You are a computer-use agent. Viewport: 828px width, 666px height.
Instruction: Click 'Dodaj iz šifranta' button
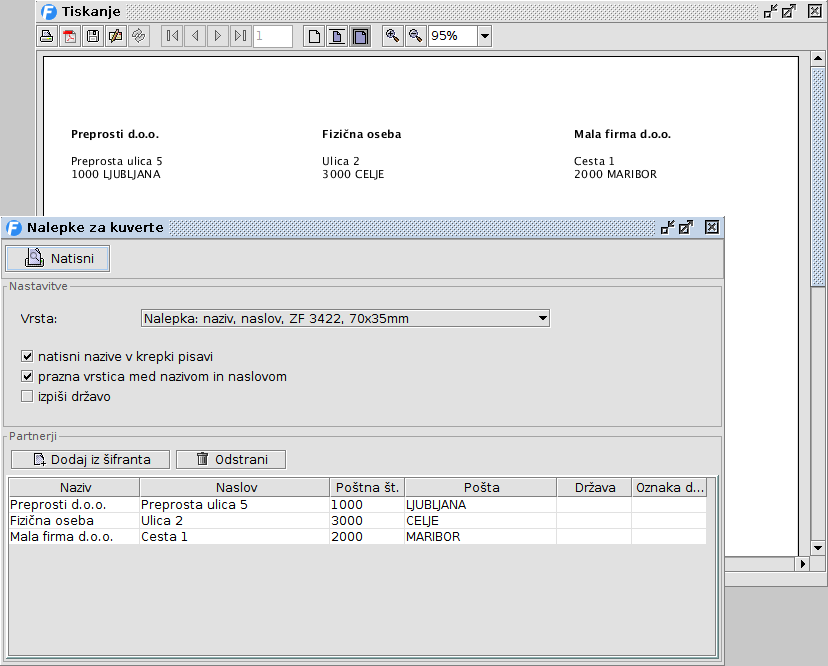91,459
